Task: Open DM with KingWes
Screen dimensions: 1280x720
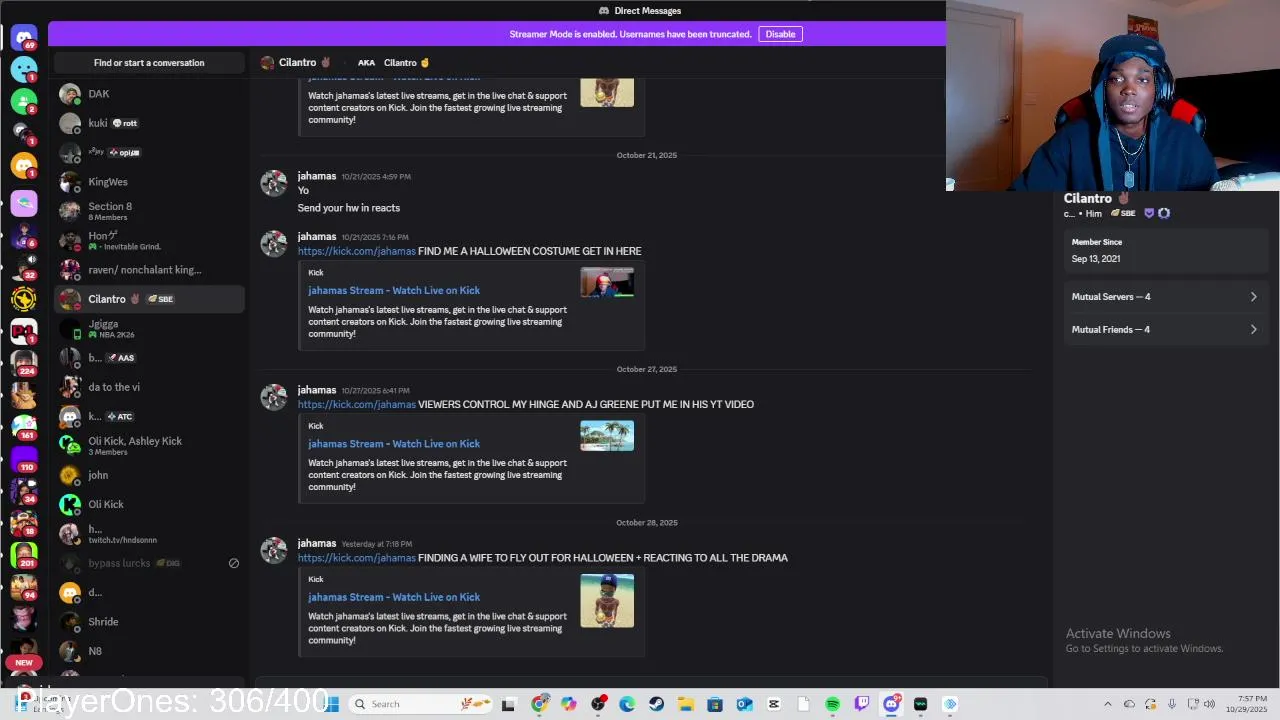Action: click(x=149, y=182)
